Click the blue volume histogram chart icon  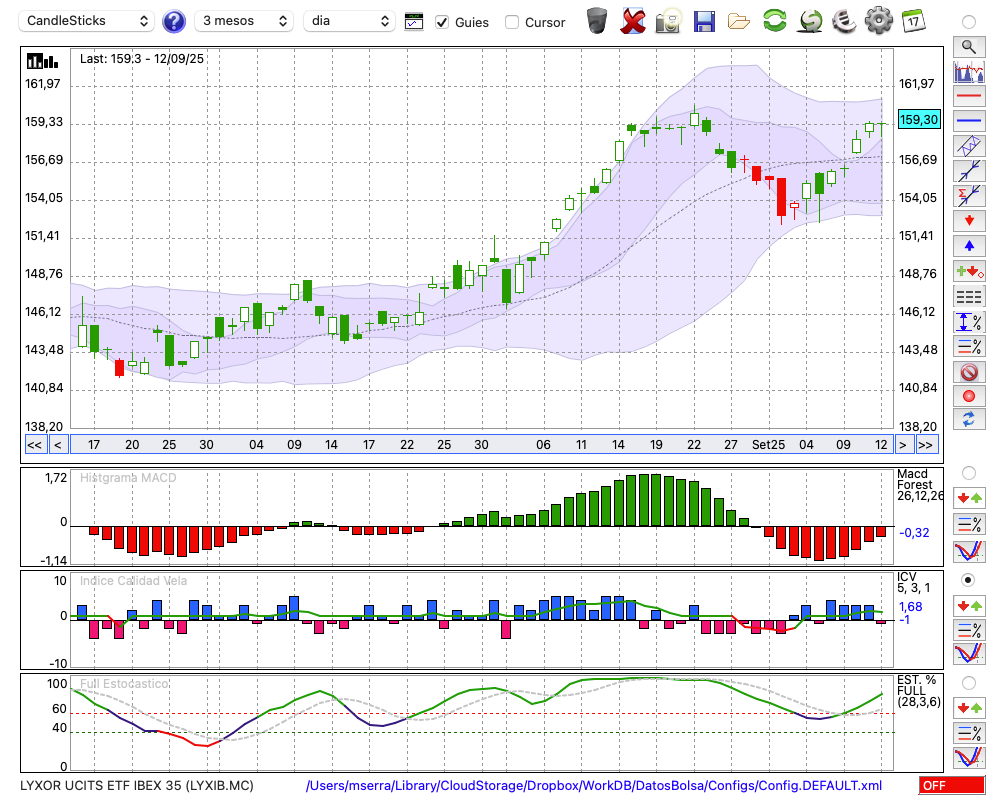969,71
